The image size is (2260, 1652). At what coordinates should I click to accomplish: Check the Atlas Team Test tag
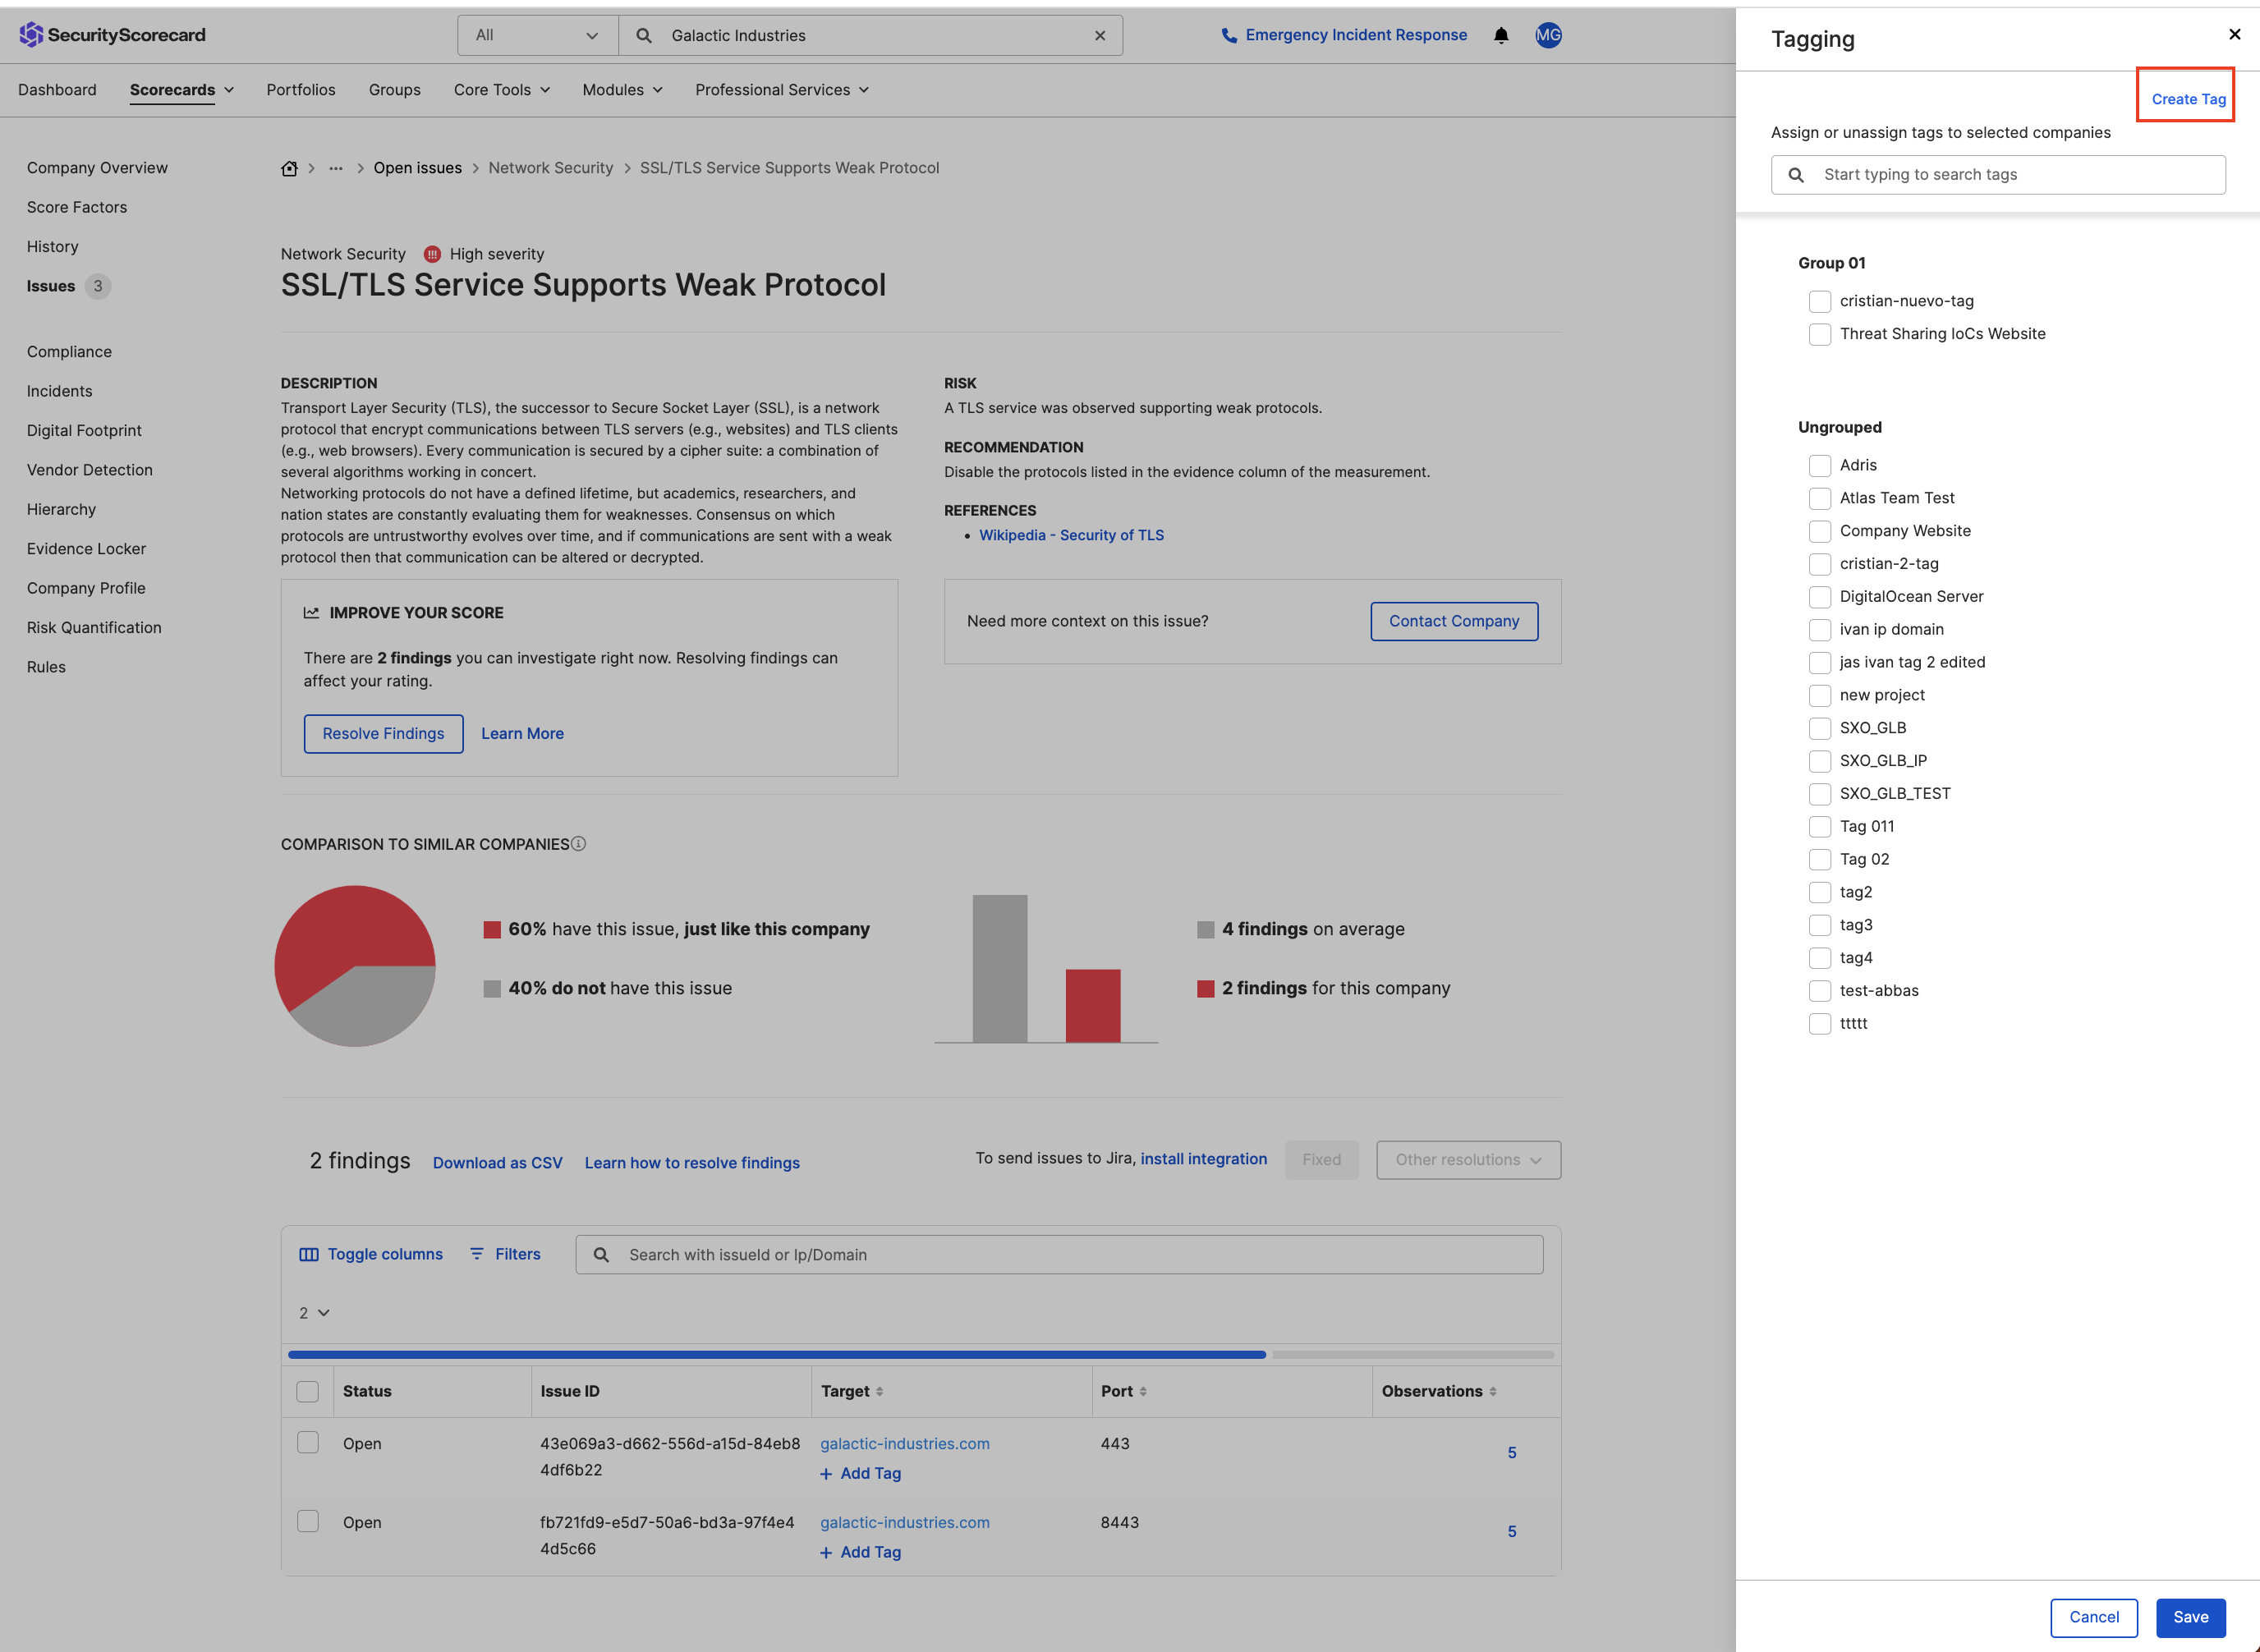[x=1820, y=498]
